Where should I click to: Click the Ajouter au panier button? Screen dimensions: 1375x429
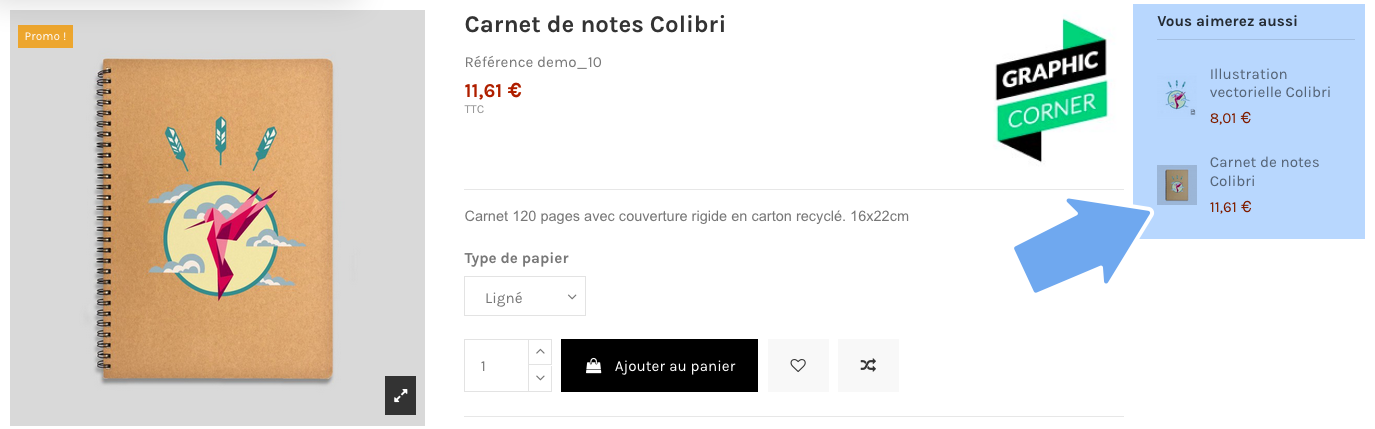coord(659,366)
